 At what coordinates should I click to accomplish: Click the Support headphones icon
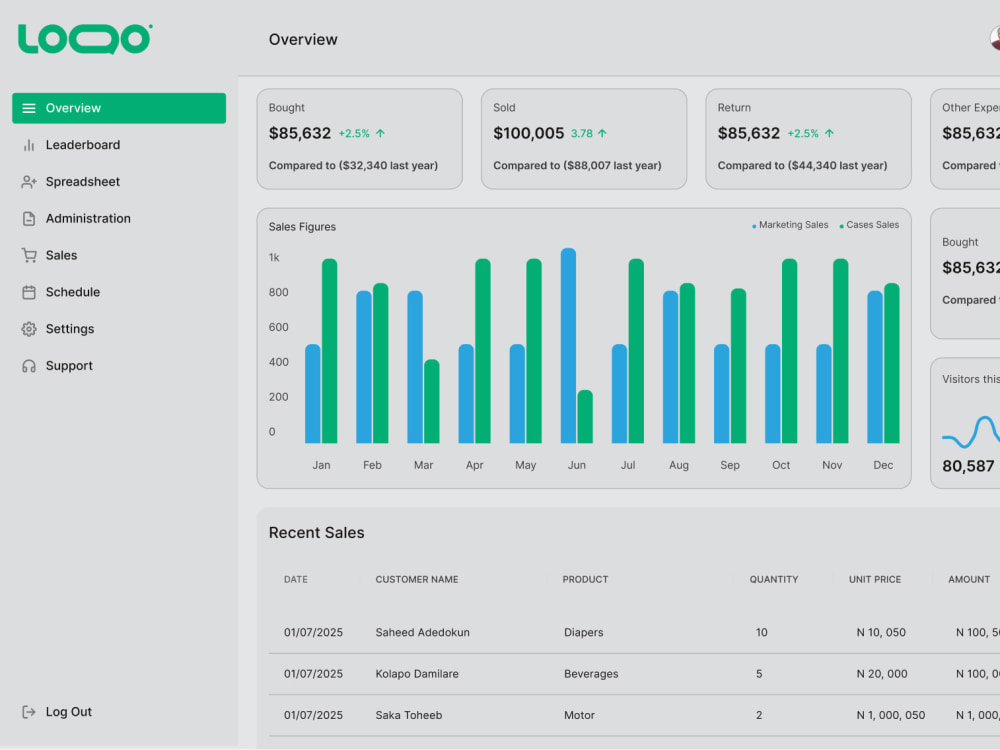(x=29, y=366)
